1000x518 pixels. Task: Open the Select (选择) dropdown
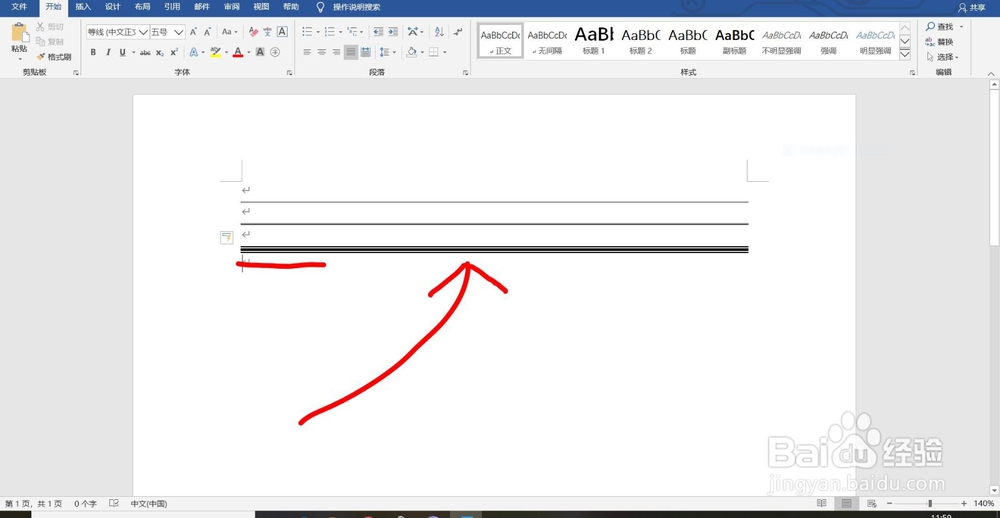click(x=943, y=57)
